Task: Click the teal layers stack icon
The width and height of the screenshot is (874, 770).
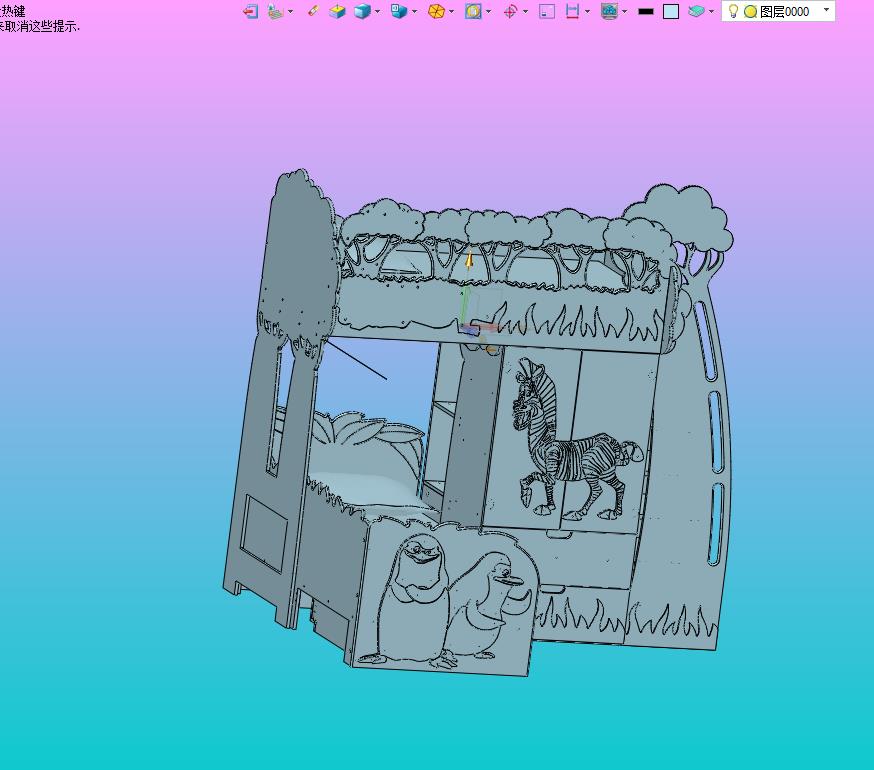Action: tap(697, 12)
